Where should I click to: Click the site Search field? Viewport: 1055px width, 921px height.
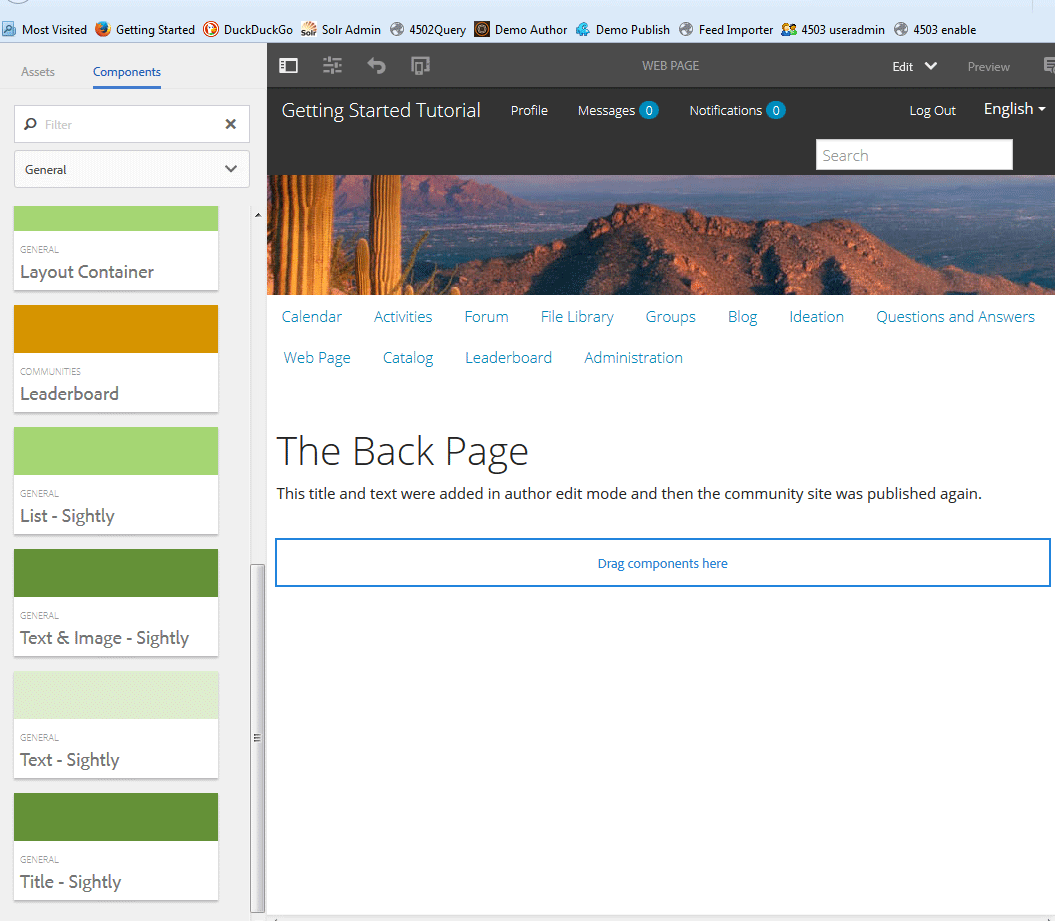[x=914, y=155]
